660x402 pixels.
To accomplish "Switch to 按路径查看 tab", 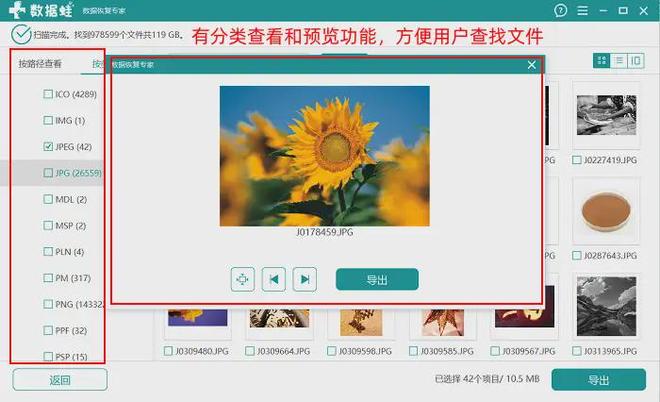I will (x=40, y=64).
